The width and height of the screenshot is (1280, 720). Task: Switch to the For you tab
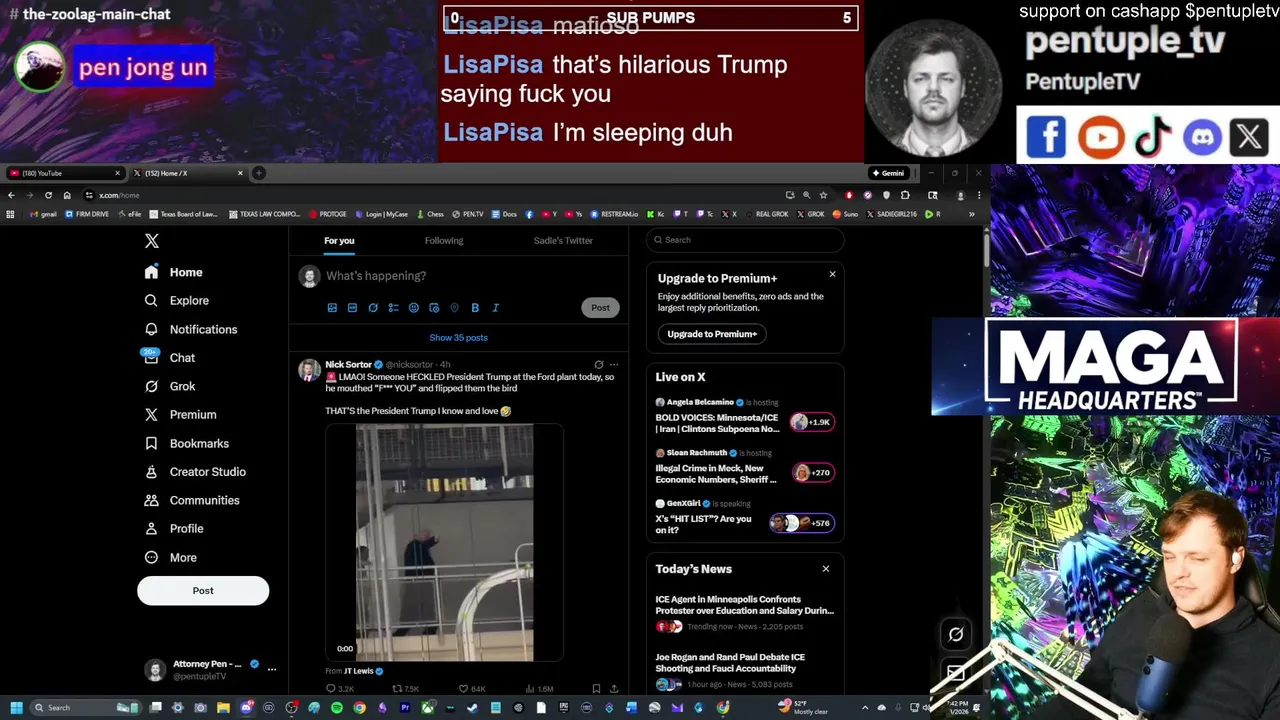click(339, 240)
